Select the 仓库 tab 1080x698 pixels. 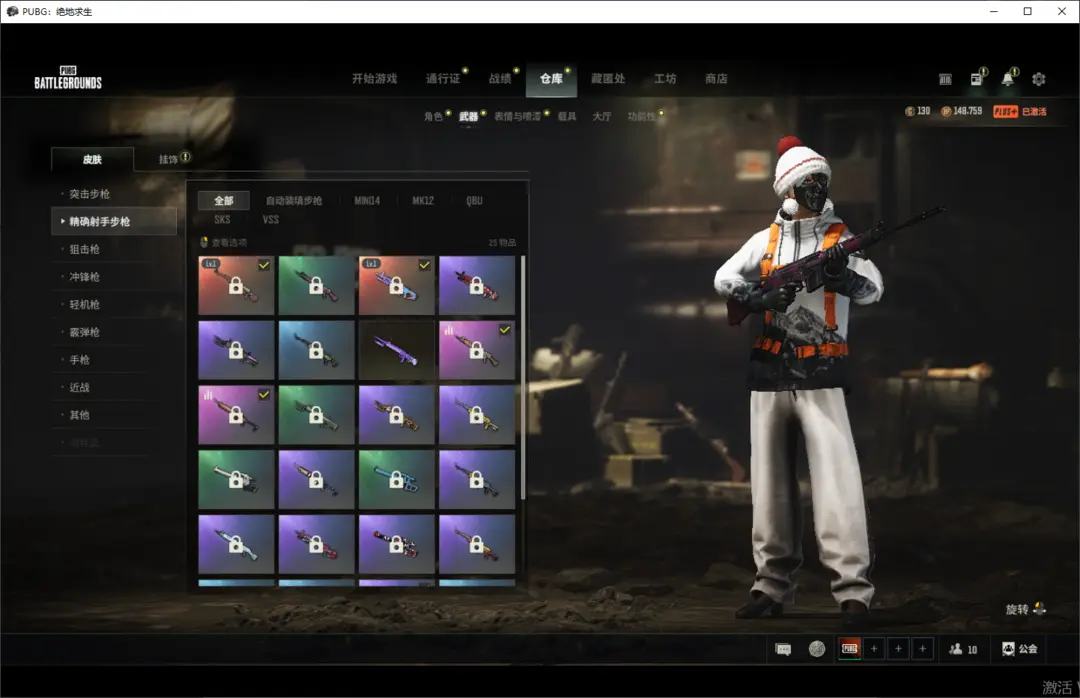click(551, 79)
